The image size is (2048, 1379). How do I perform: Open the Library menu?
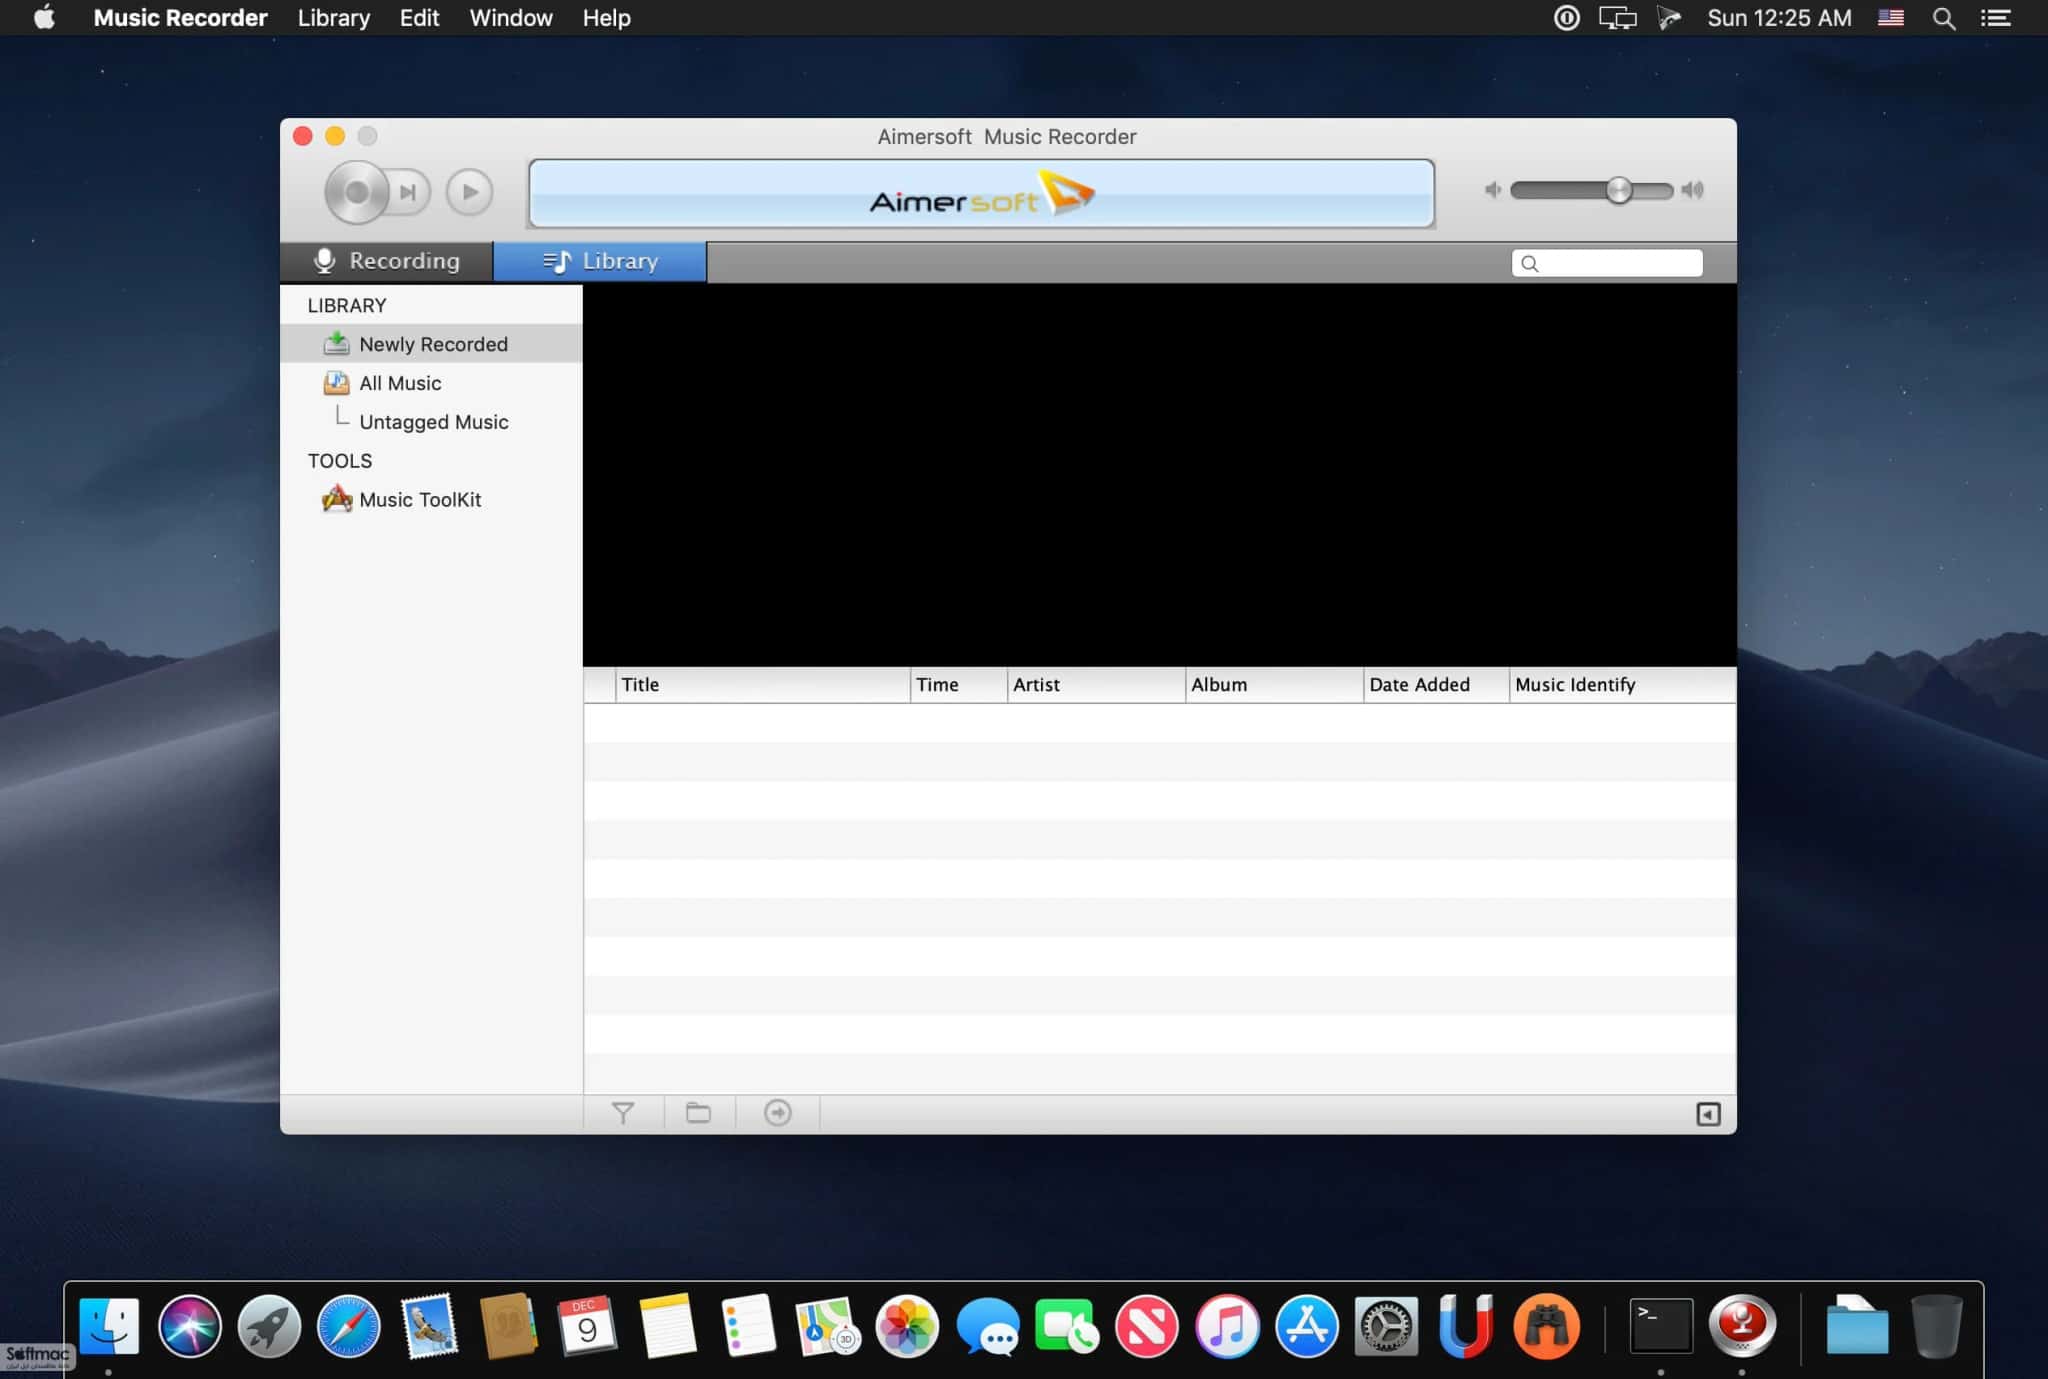334,18
